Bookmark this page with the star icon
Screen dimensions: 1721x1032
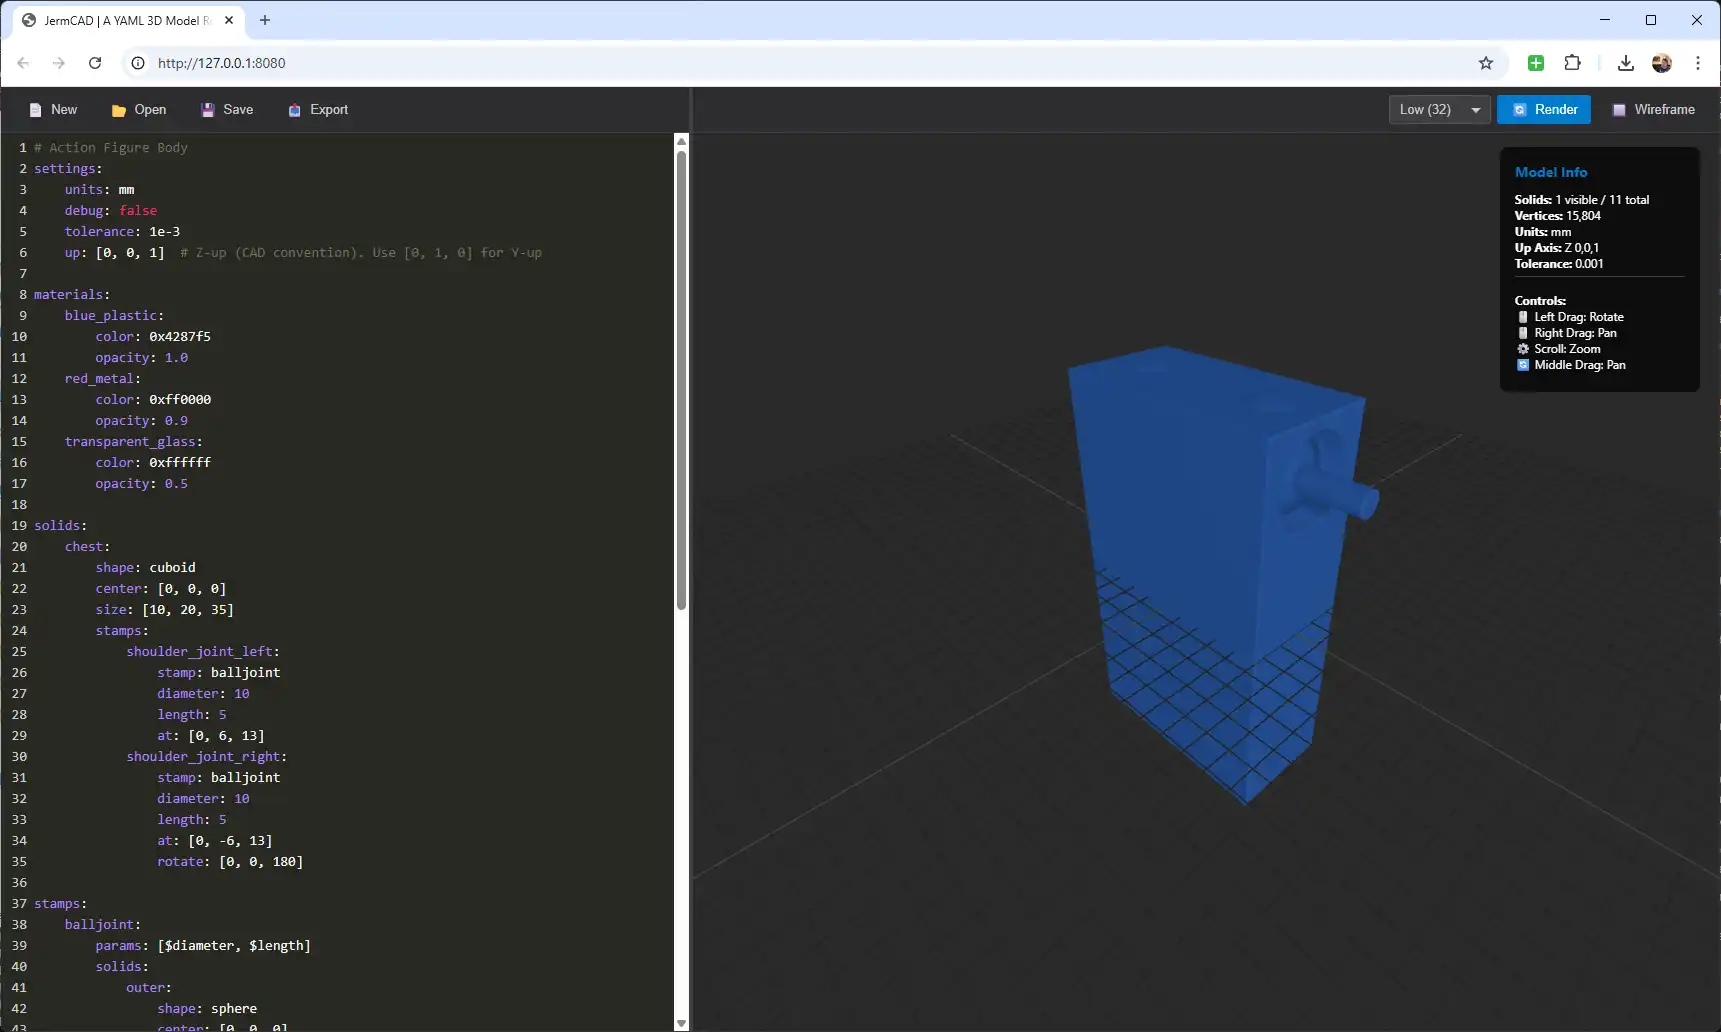click(1486, 63)
